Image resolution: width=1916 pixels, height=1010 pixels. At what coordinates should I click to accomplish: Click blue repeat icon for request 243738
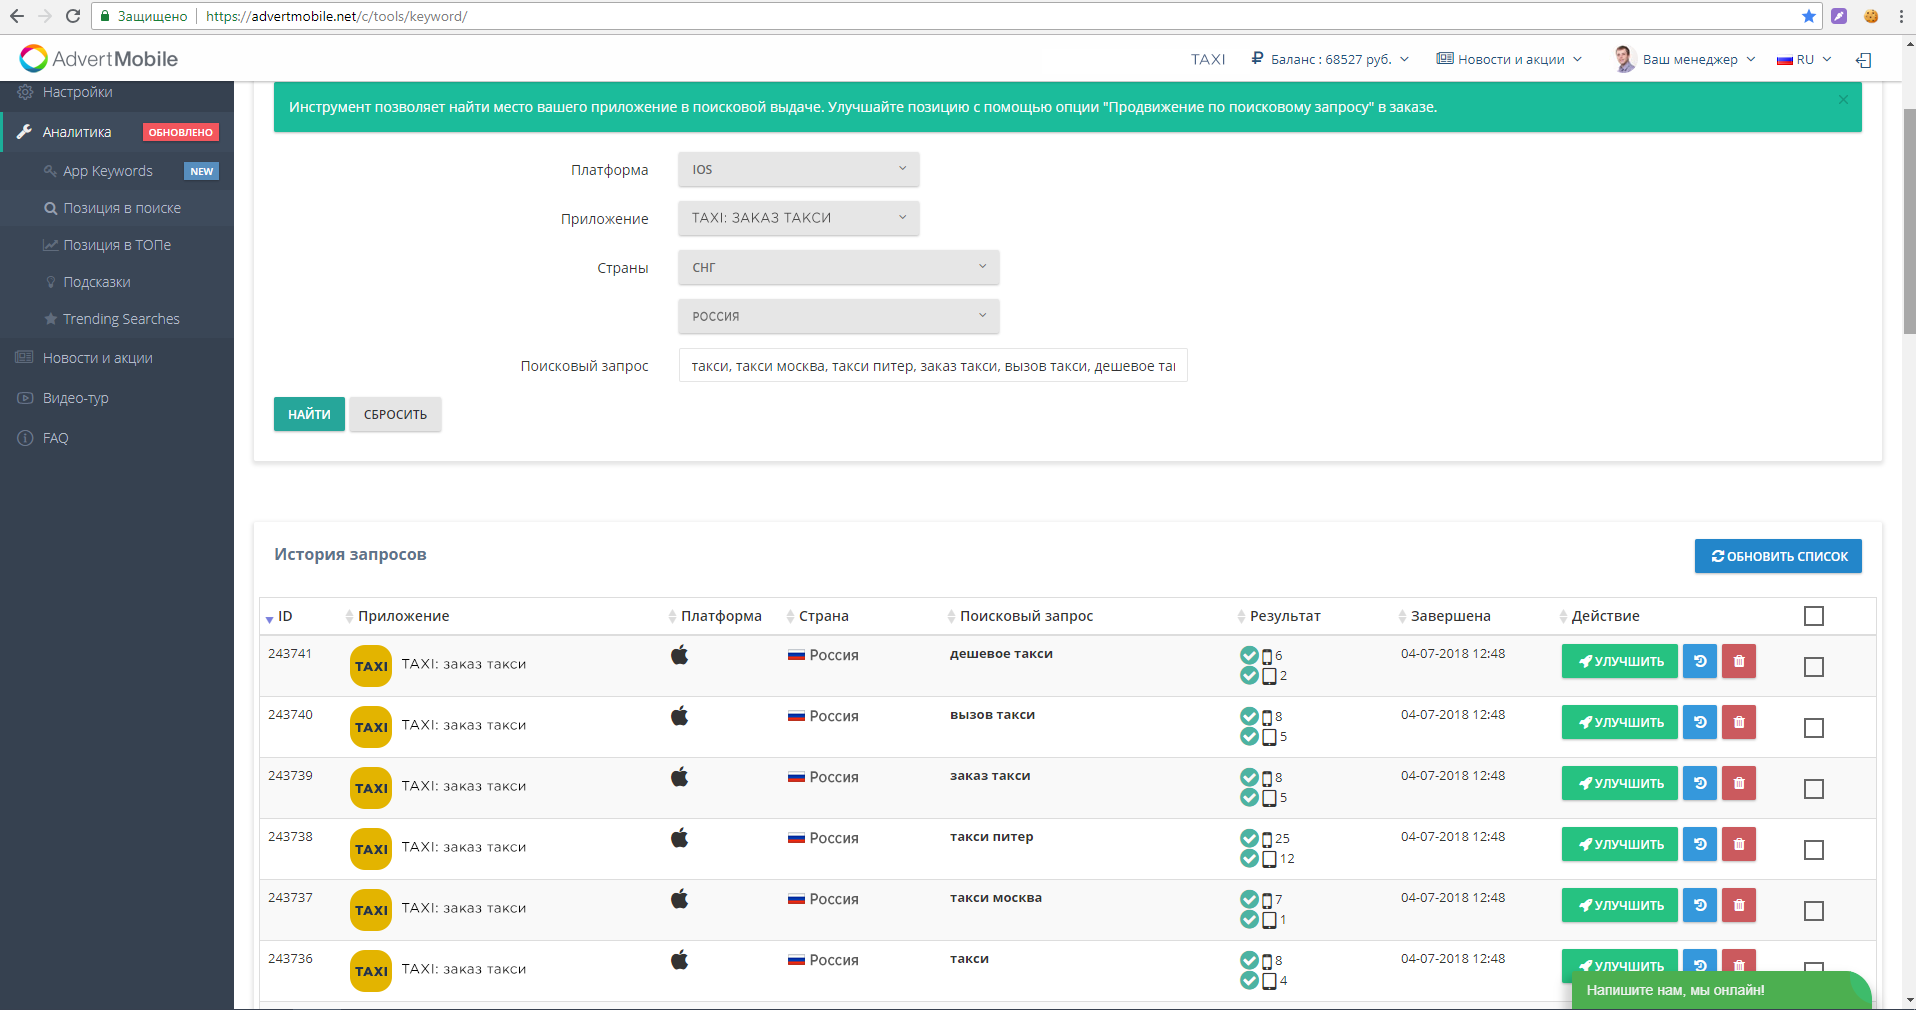(x=1699, y=844)
